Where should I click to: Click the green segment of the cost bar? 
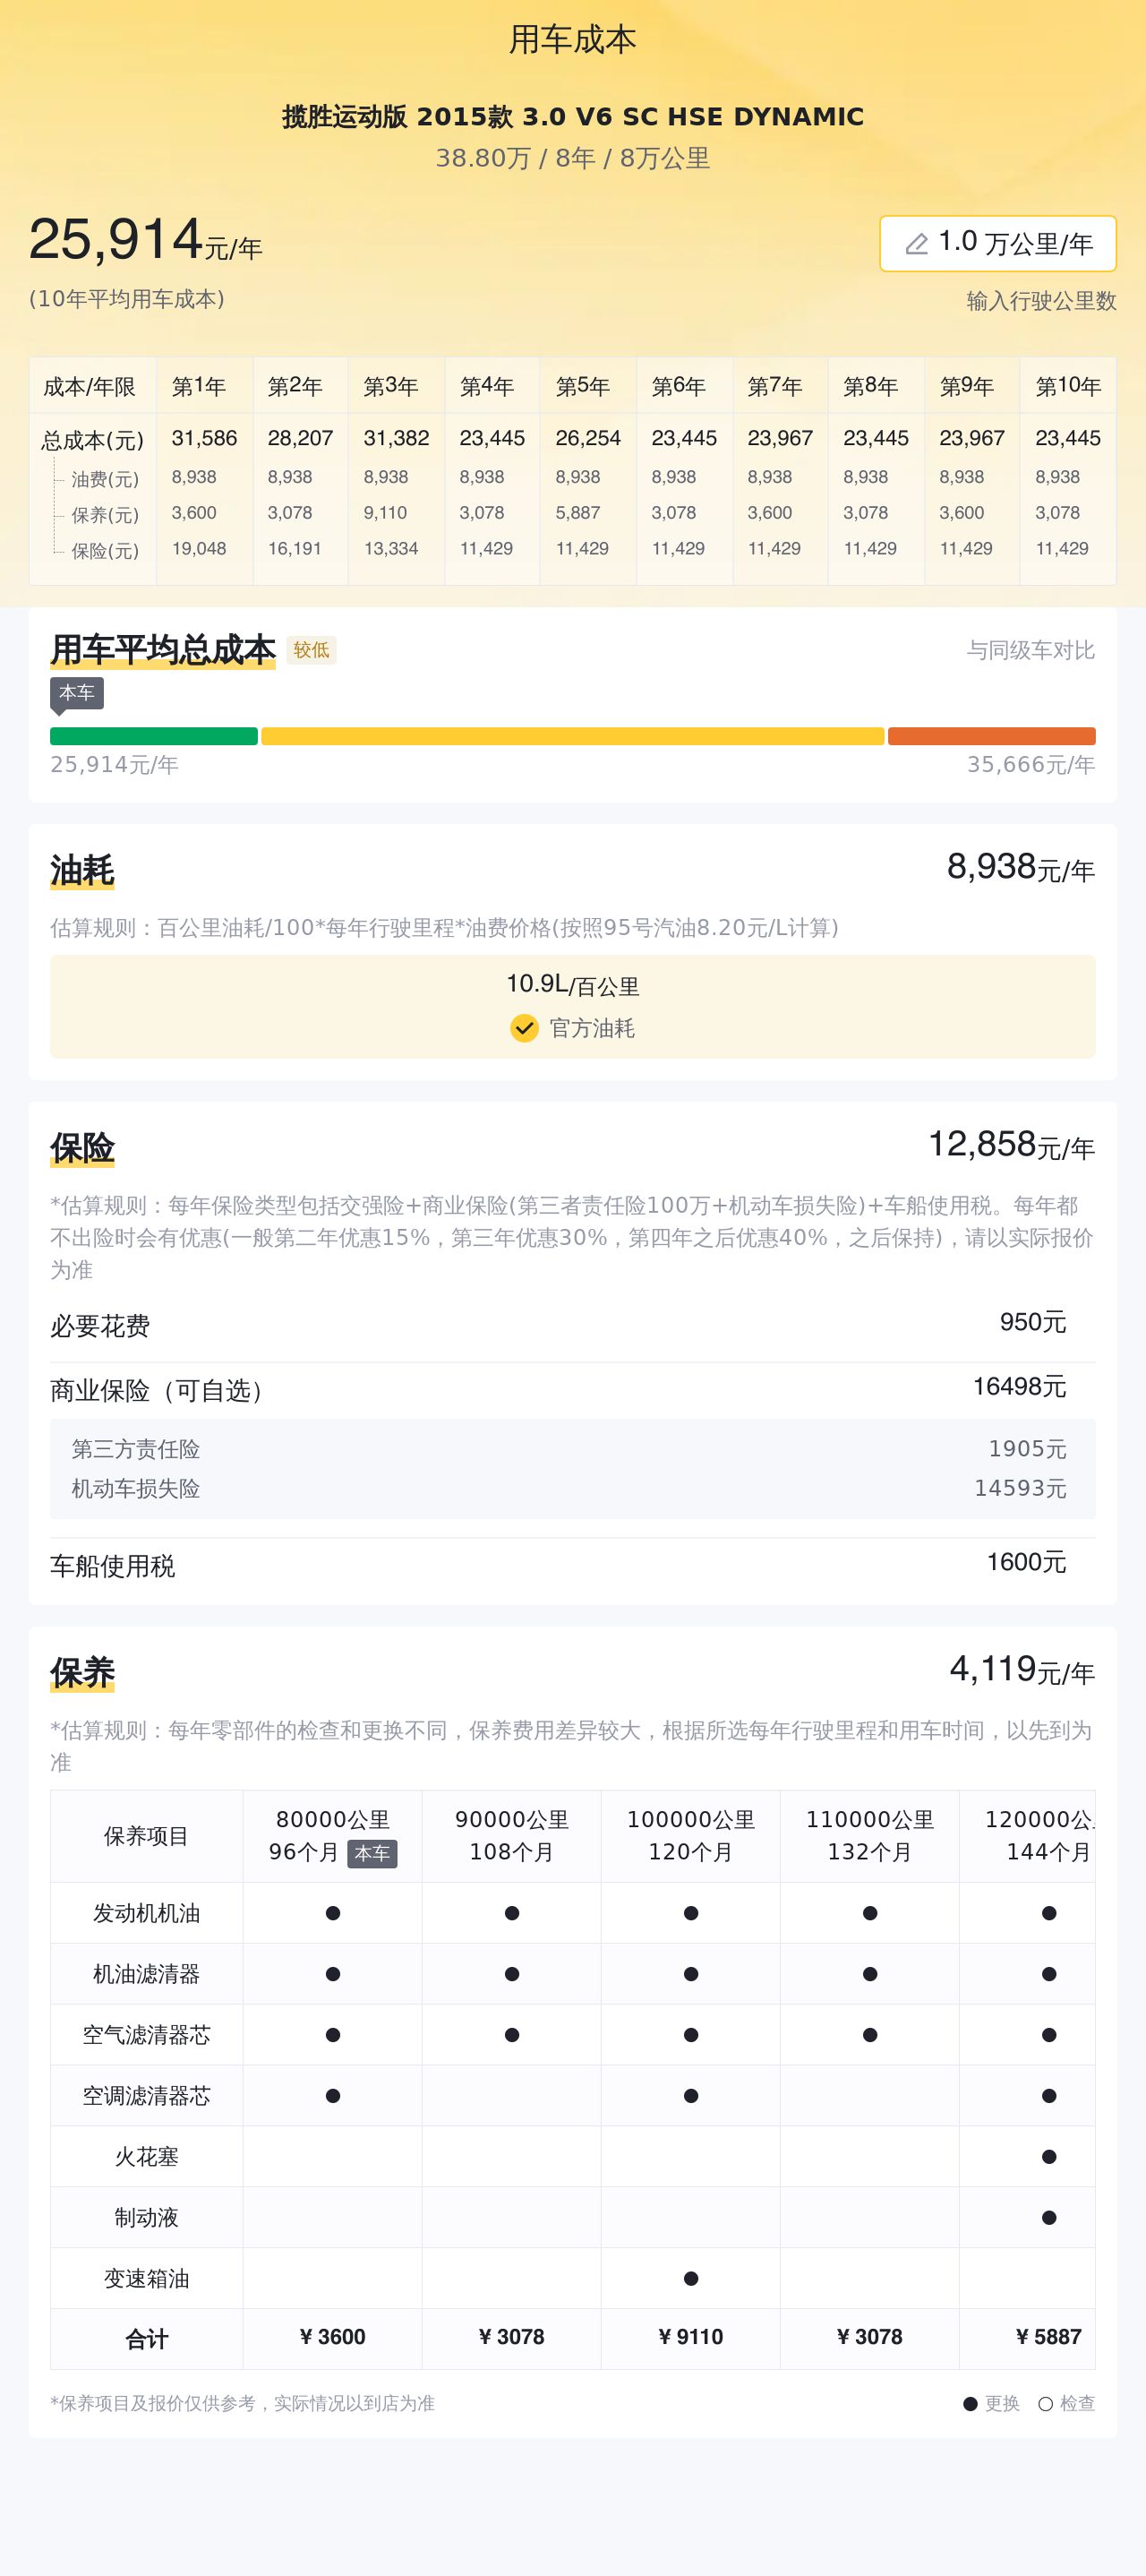153,736
